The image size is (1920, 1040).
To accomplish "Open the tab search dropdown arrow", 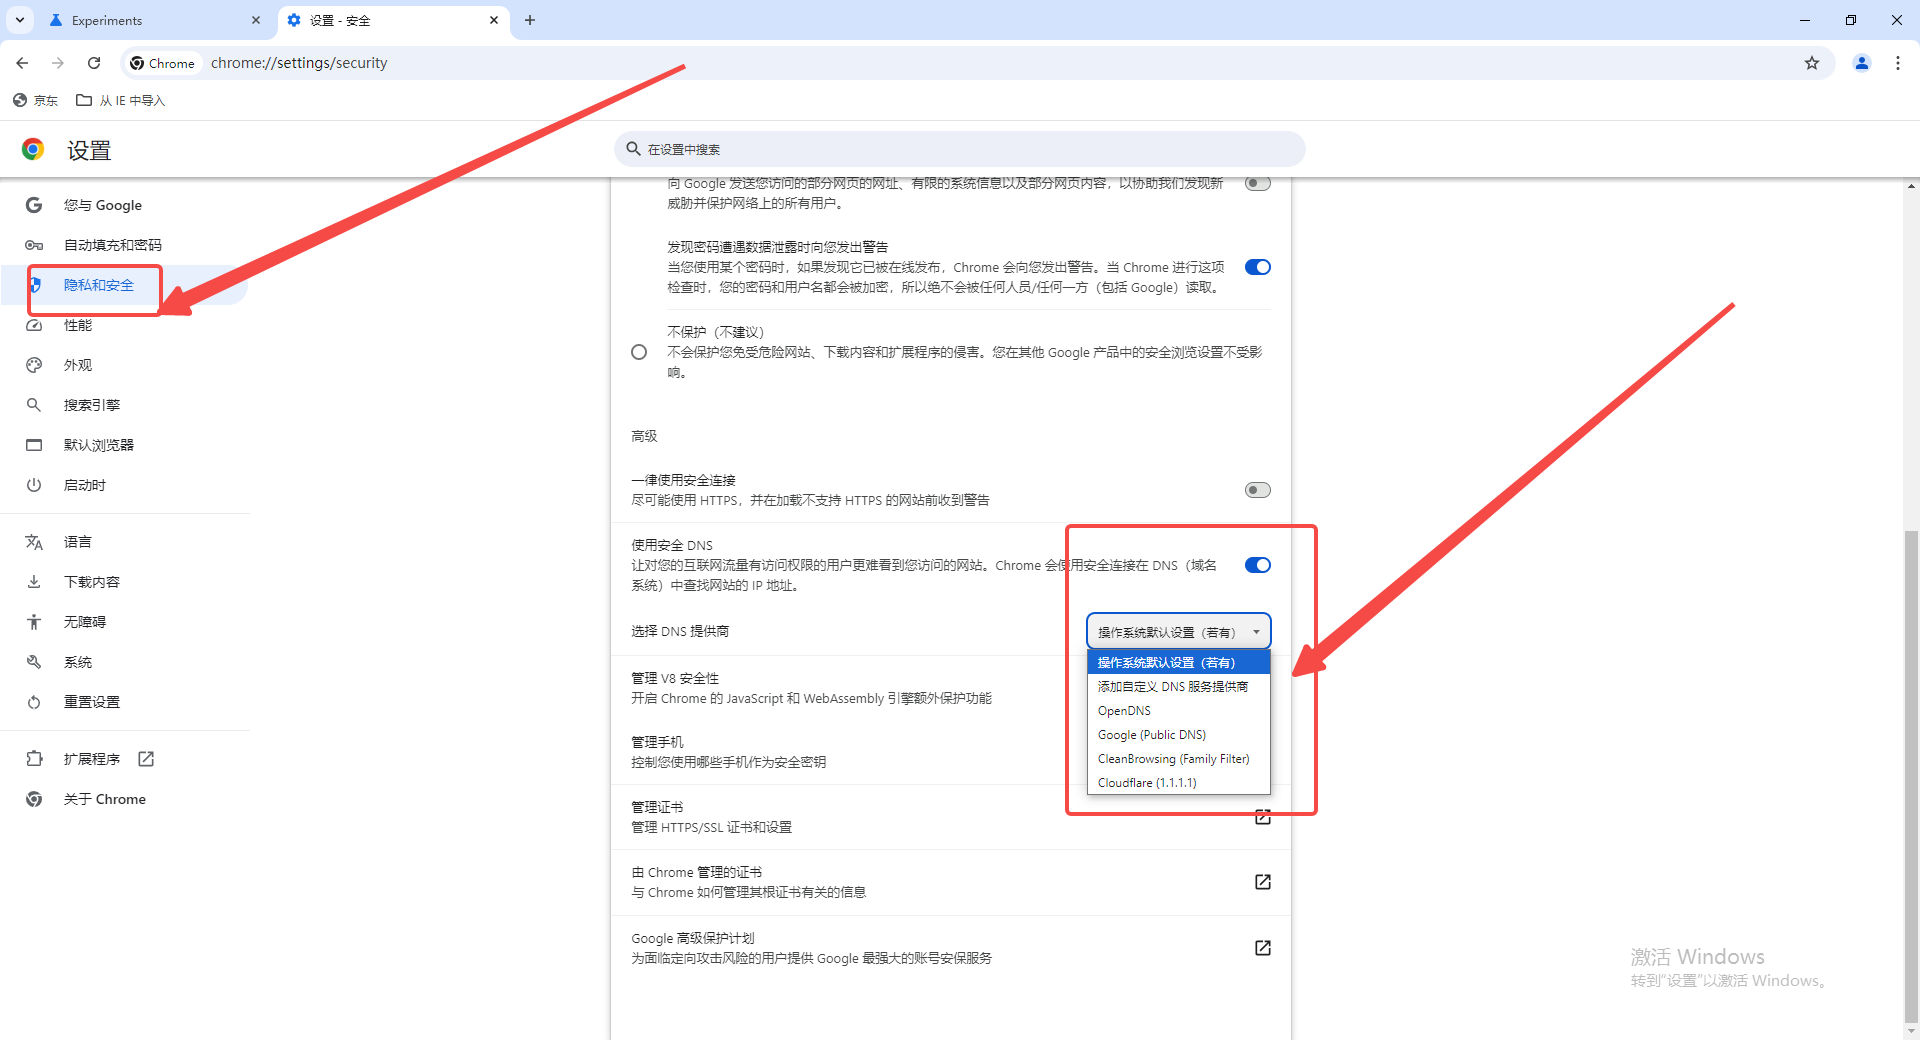I will click(x=20, y=20).
